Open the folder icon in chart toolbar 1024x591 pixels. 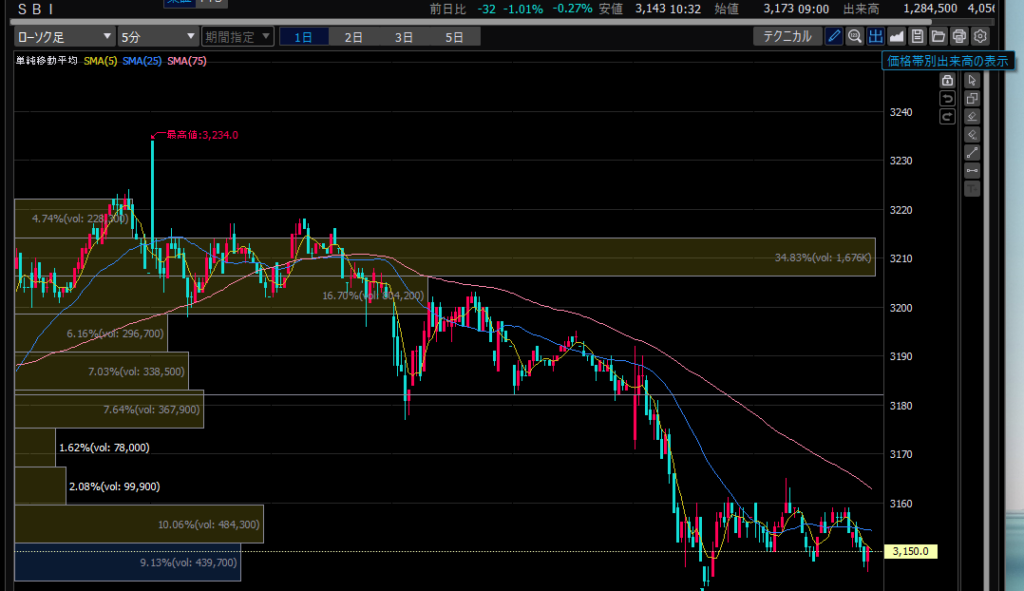tap(938, 37)
